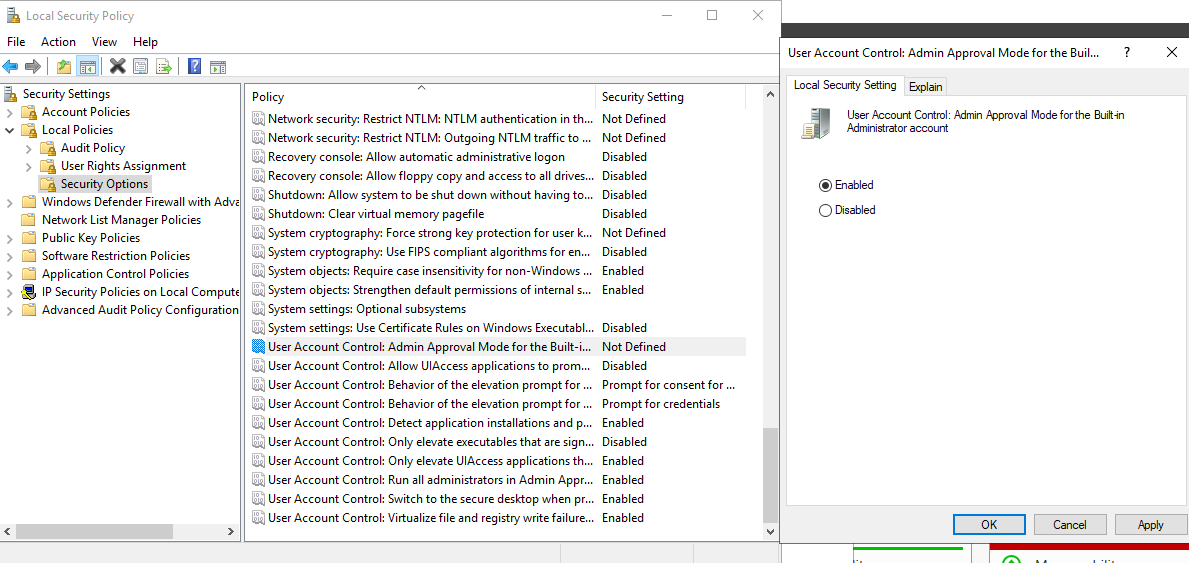Click the Delete X toolbar icon
Image resolution: width=1189 pixels, height=563 pixels.
click(x=118, y=66)
